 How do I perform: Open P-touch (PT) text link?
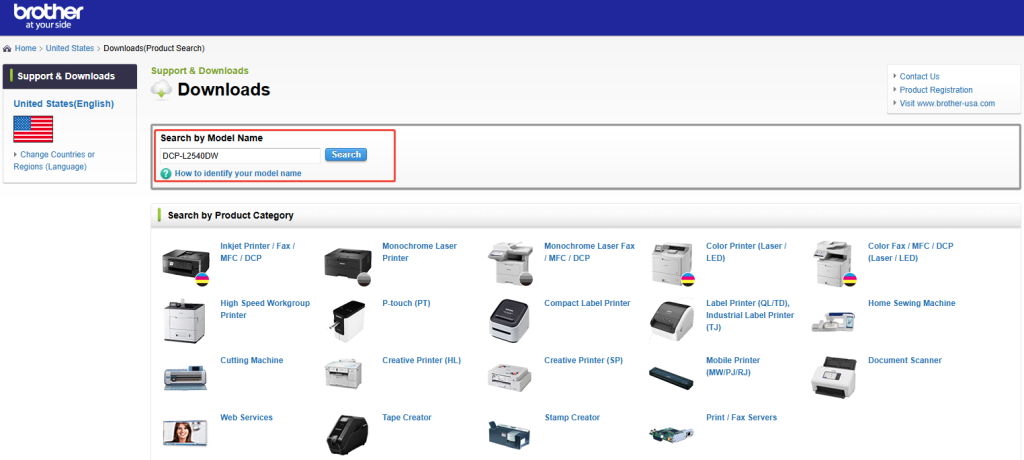click(406, 303)
